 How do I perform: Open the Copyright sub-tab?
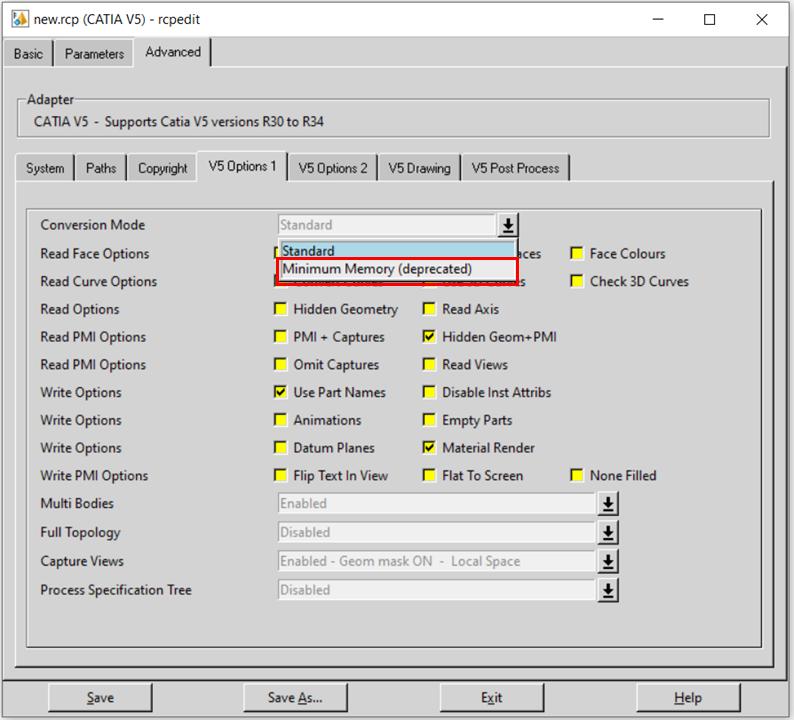[x=163, y=168]
